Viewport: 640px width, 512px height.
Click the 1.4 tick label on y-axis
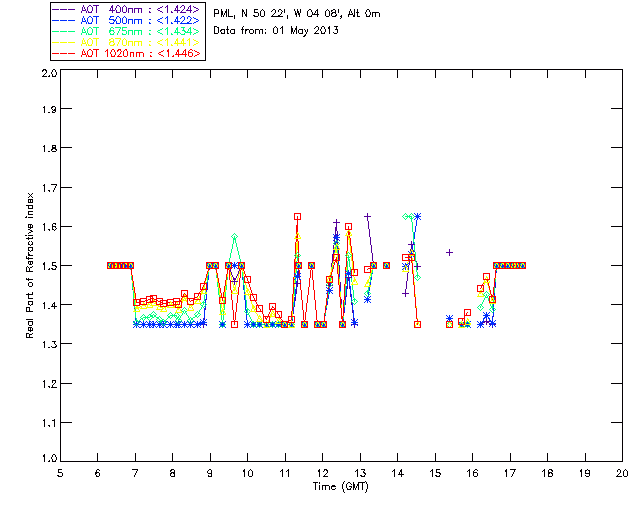point(49,305)
